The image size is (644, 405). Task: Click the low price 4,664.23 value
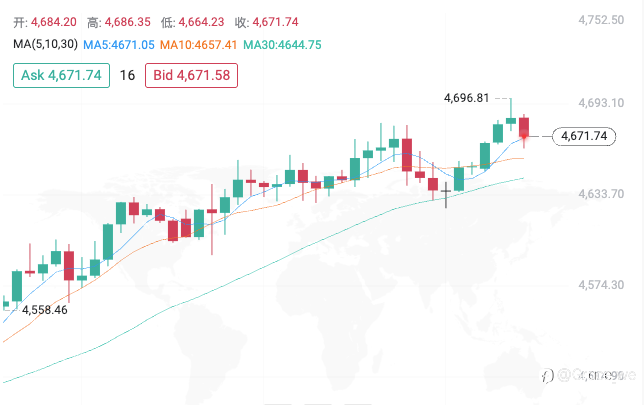tap(201, 22)
